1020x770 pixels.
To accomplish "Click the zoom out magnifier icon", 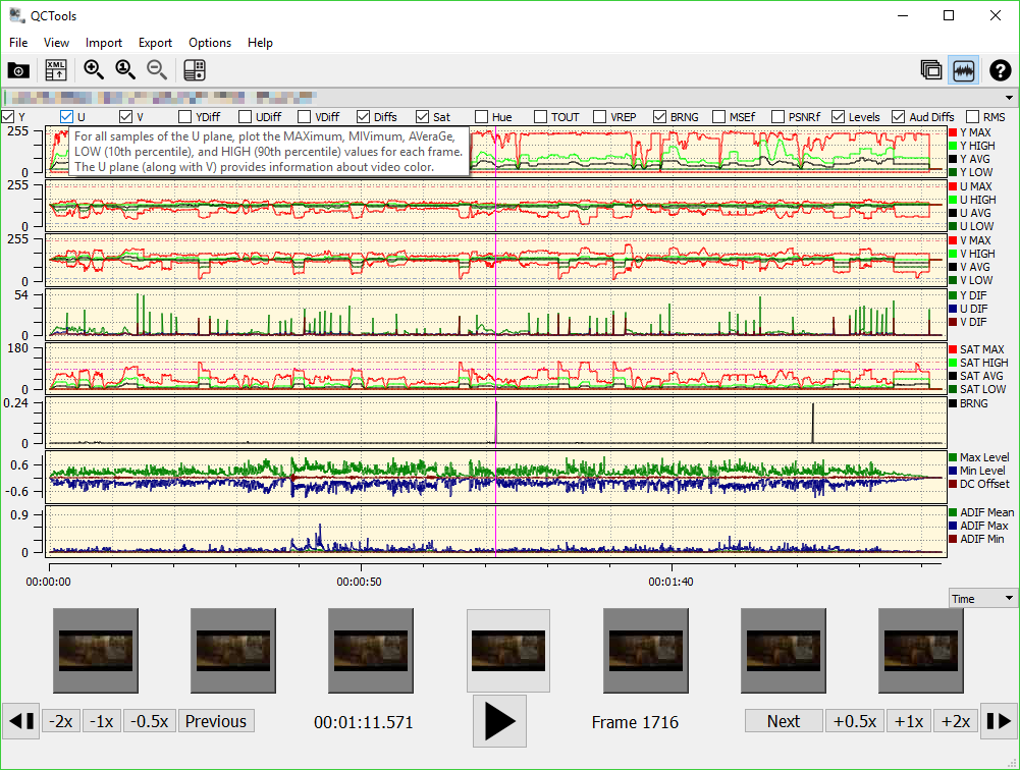I will point(157,70).
